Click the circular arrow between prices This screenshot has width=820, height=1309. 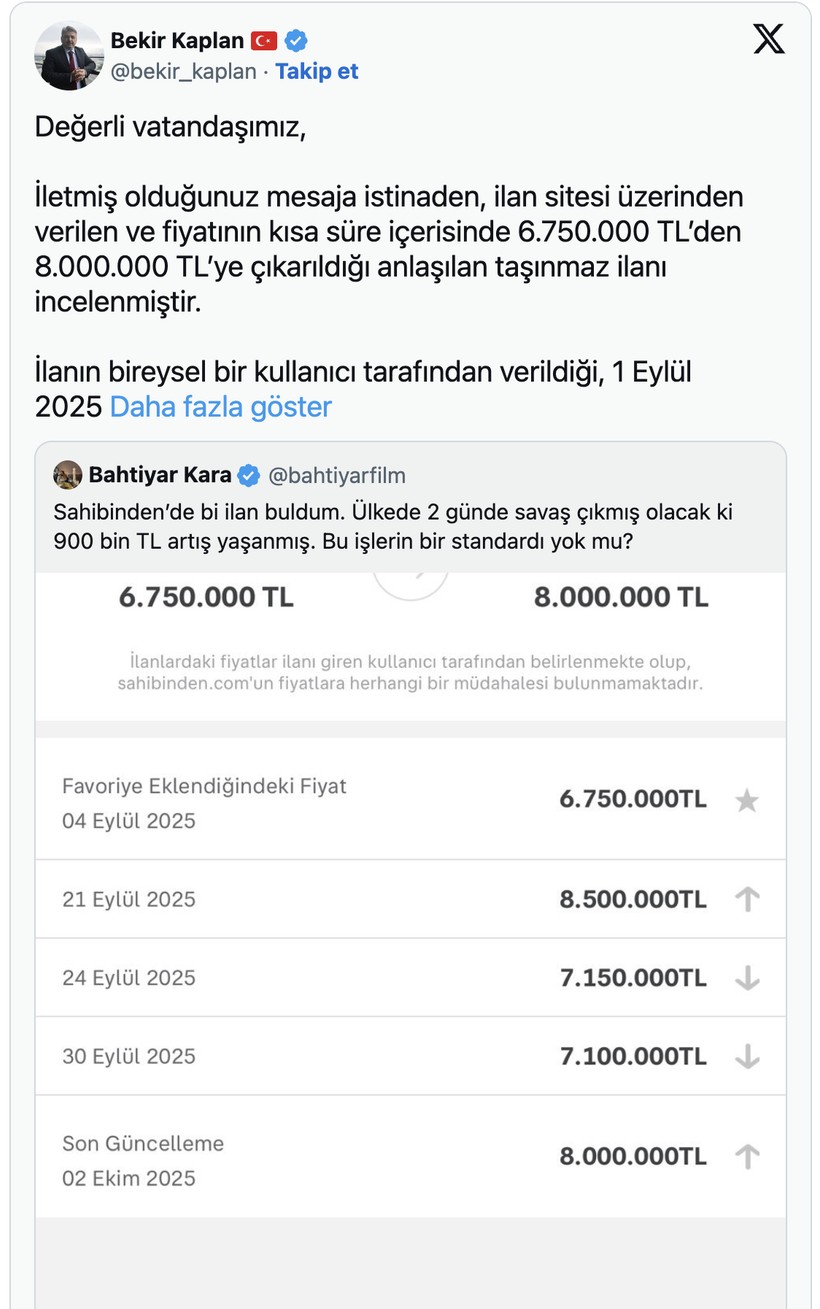point(410,585)
